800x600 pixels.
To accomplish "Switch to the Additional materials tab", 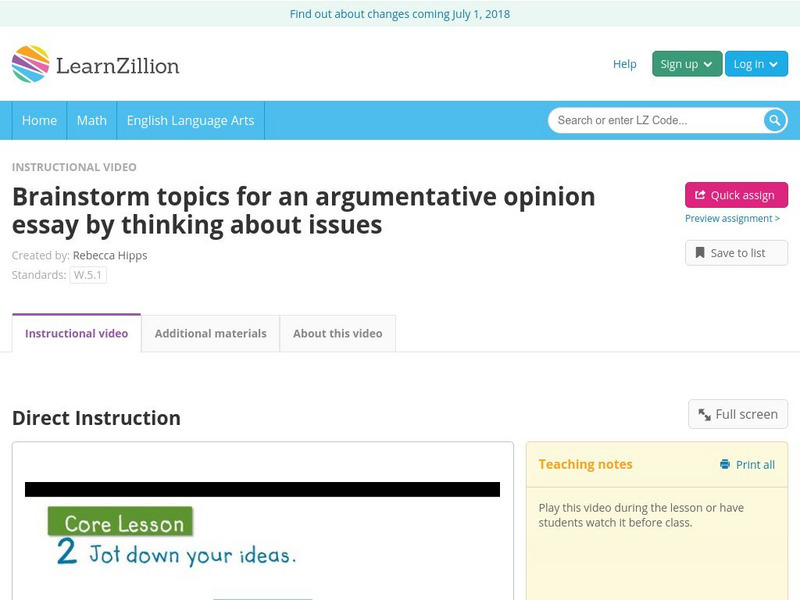I will (x=212, y=333).
